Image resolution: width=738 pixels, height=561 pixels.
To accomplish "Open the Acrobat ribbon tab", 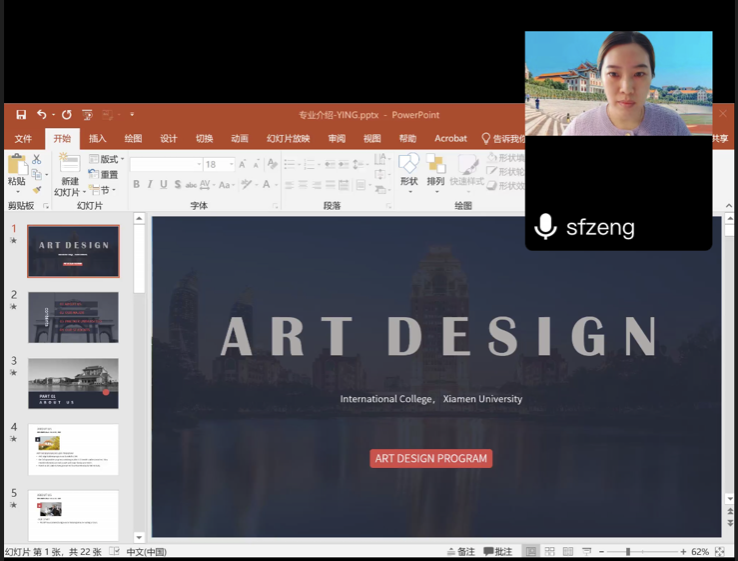I will 451,139.
